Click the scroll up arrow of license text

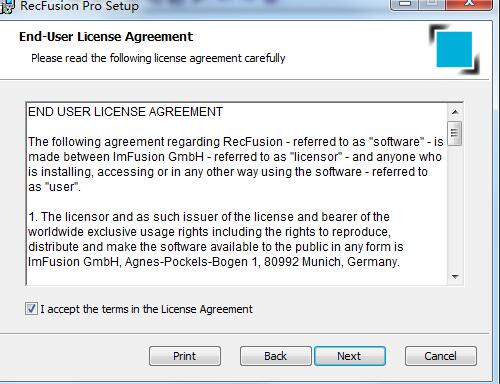455,112
